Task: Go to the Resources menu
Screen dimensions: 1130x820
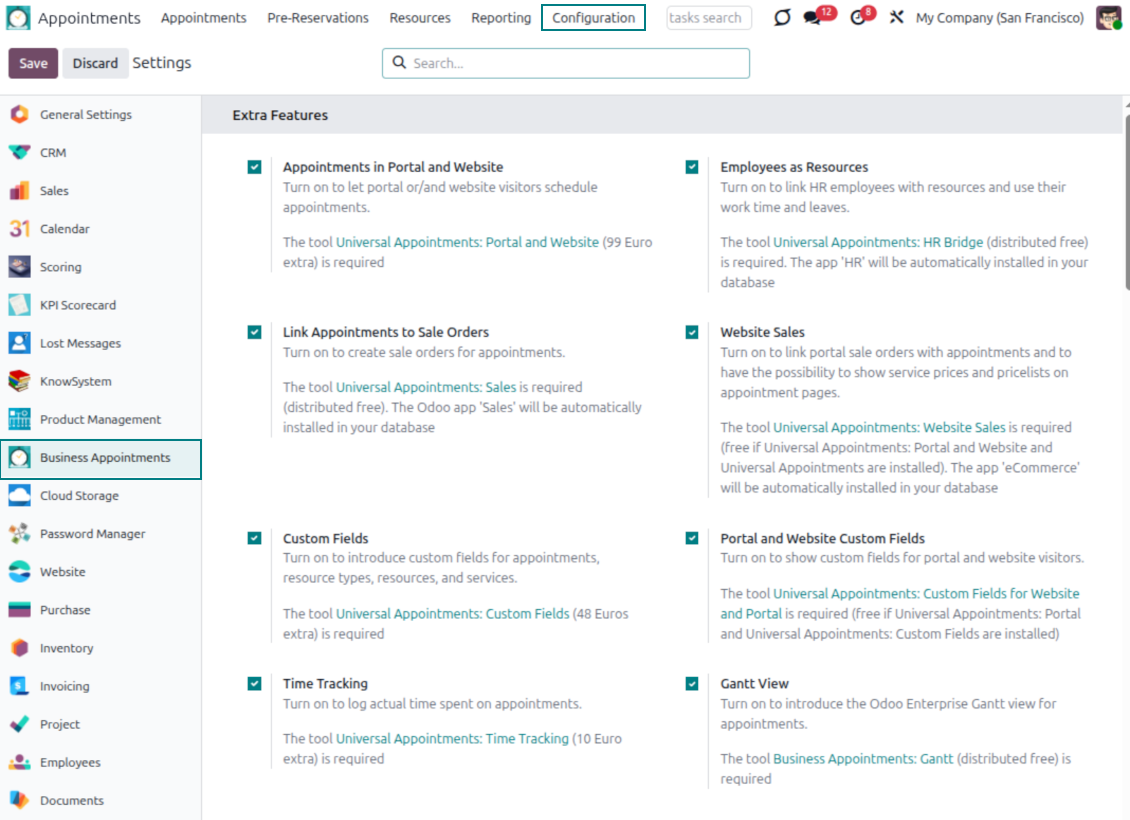Action: tap(420, 18)
